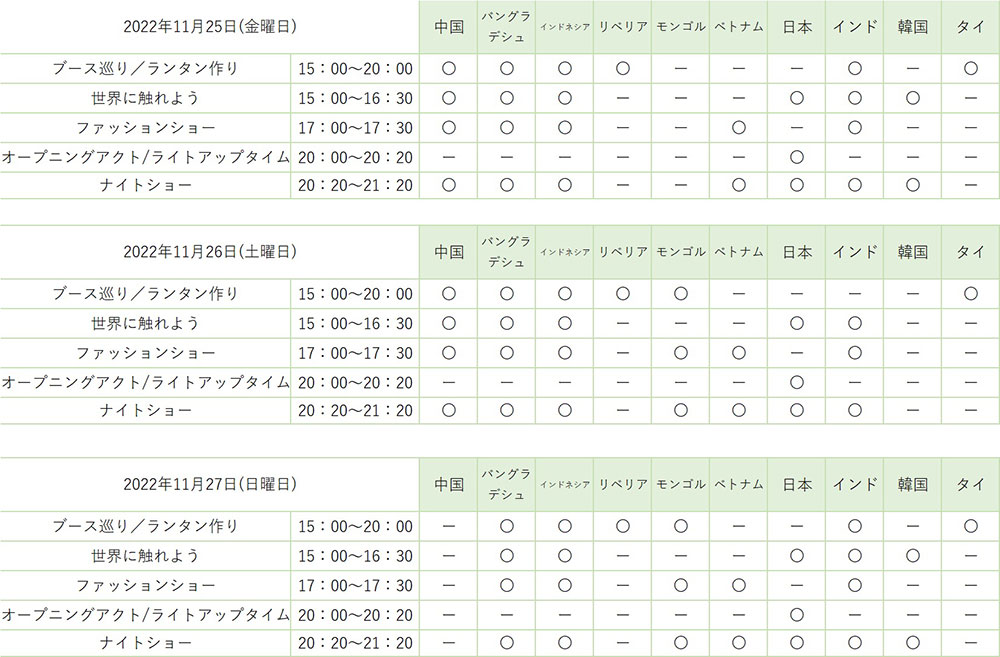Click the 2022年11月25日(金曜日) date header
The height and width of the screenshot is (657, 1000).
(209, 27)
